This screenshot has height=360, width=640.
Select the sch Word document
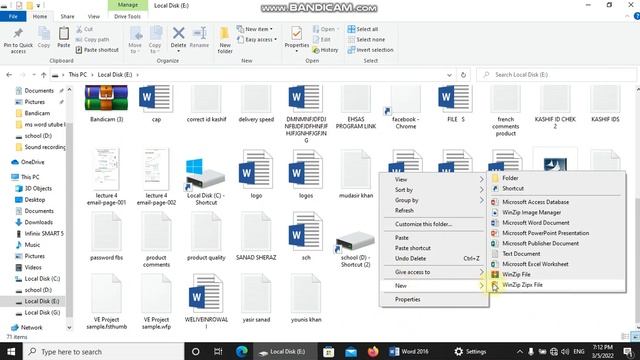coord(306,236)
